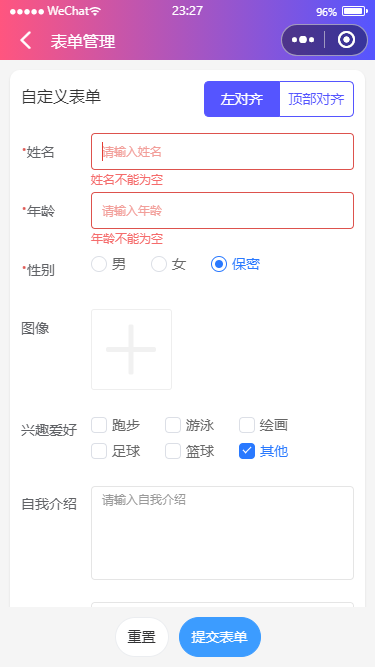
Task: Tap the battery status icon
Action: click(x=355, y=11)
